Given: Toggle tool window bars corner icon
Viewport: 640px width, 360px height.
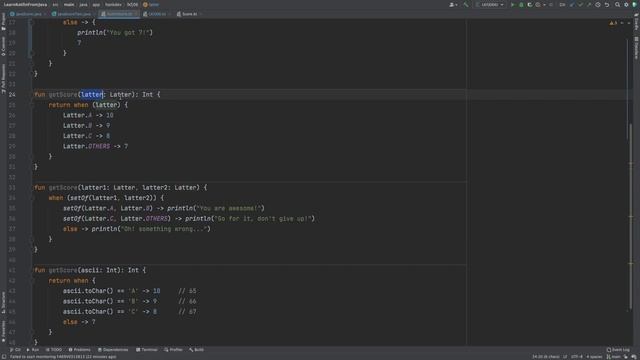Looking at the screenshot, I should pos(4,357).
